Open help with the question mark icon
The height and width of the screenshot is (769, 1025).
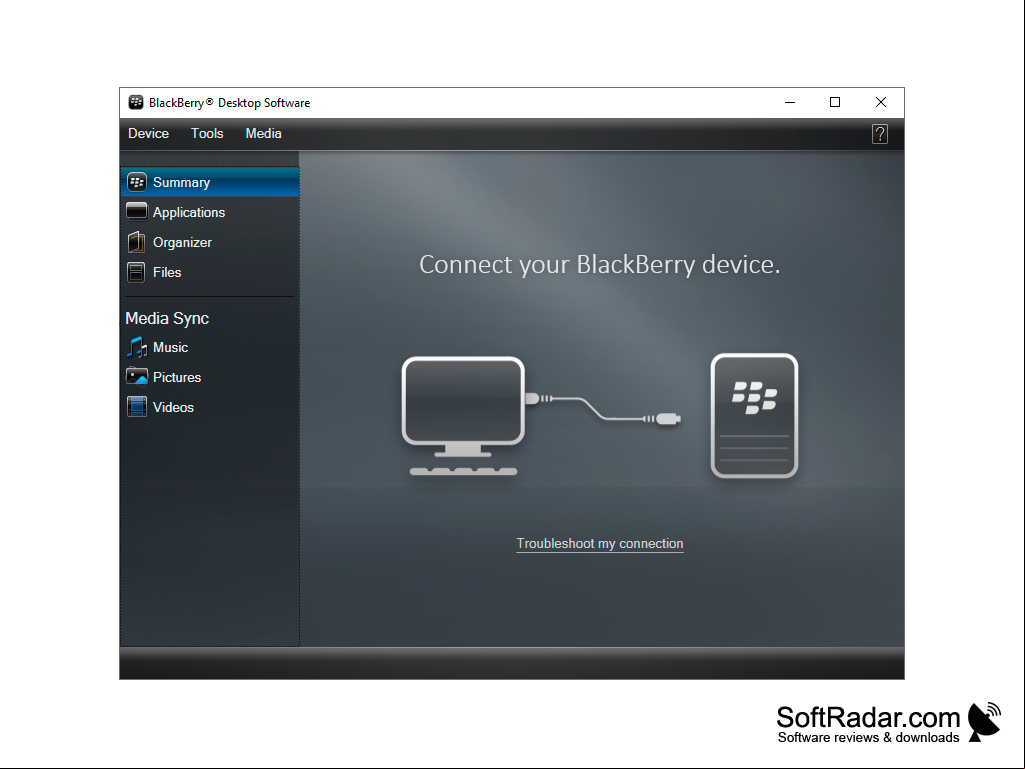click(880, 134)
